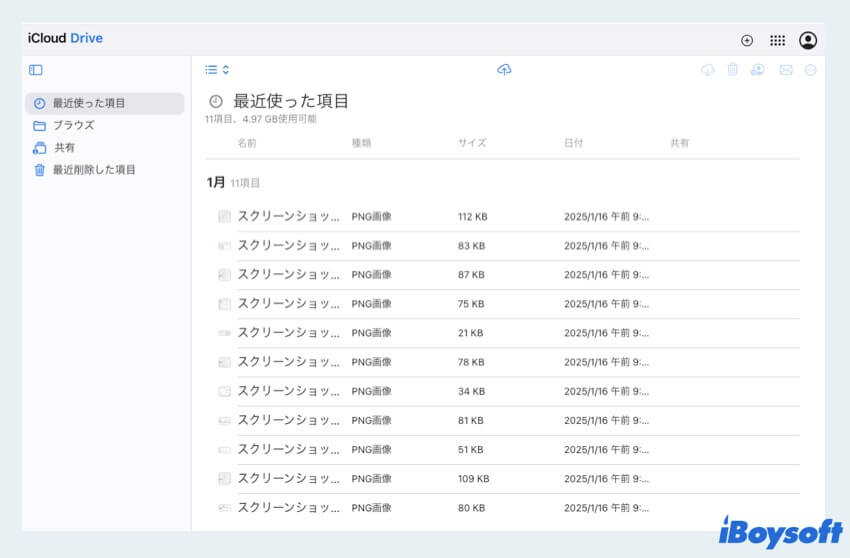
Task: Sort by the サイズ column header
Action: (x=472, y=143)
